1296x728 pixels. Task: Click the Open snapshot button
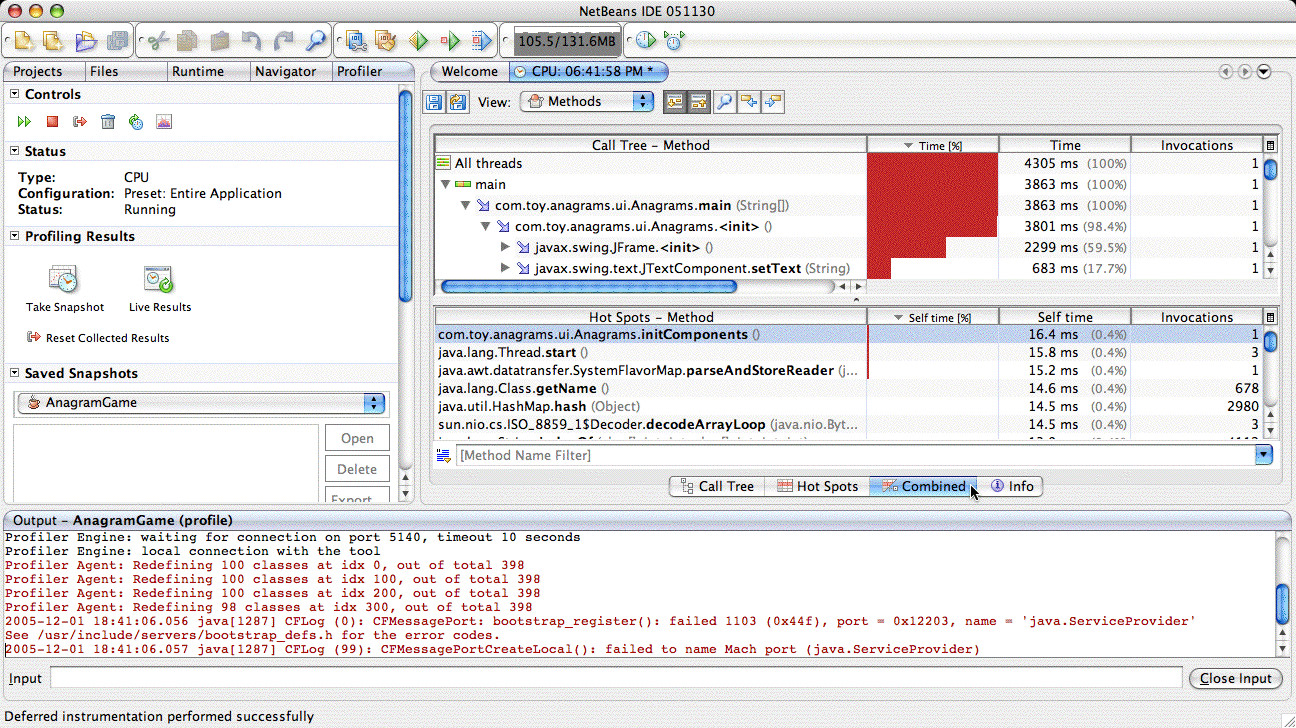357,438
